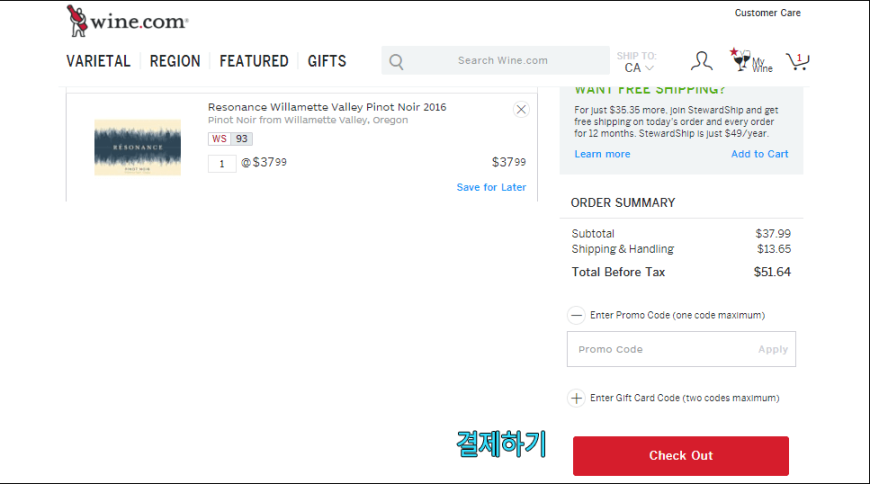Open the shopping cart icon
Viewport: 870px width, 484px height.
(797, 61)
